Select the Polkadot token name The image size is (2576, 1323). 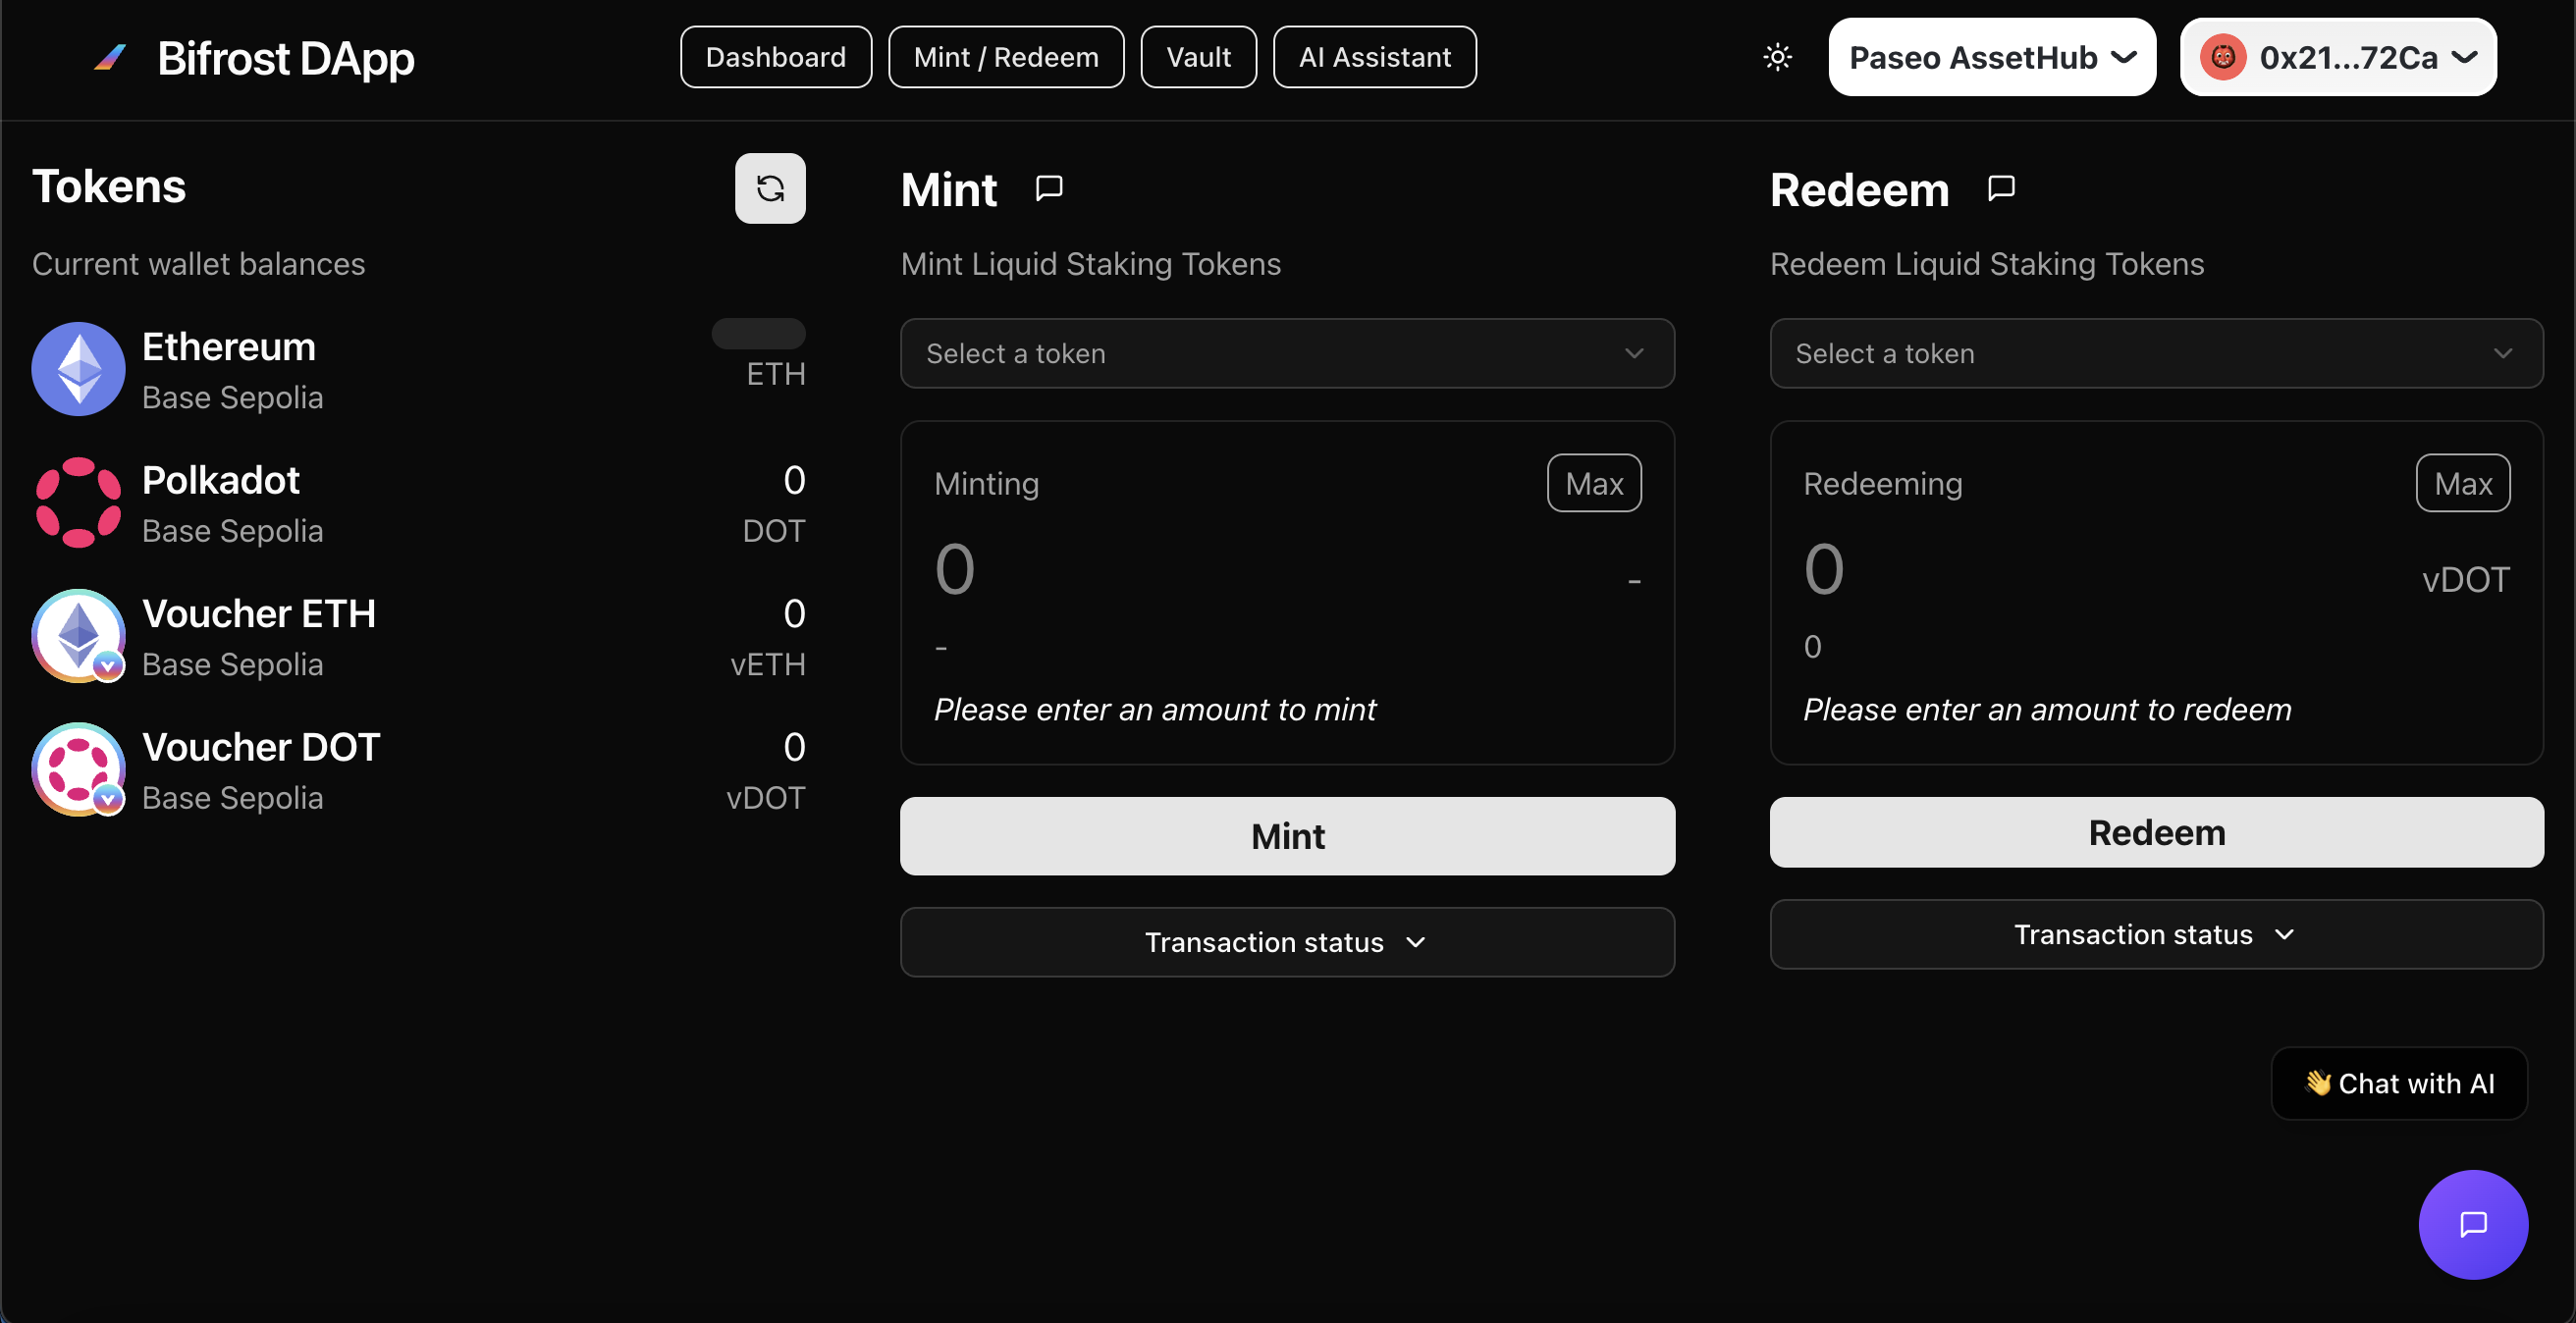(221, 480)
